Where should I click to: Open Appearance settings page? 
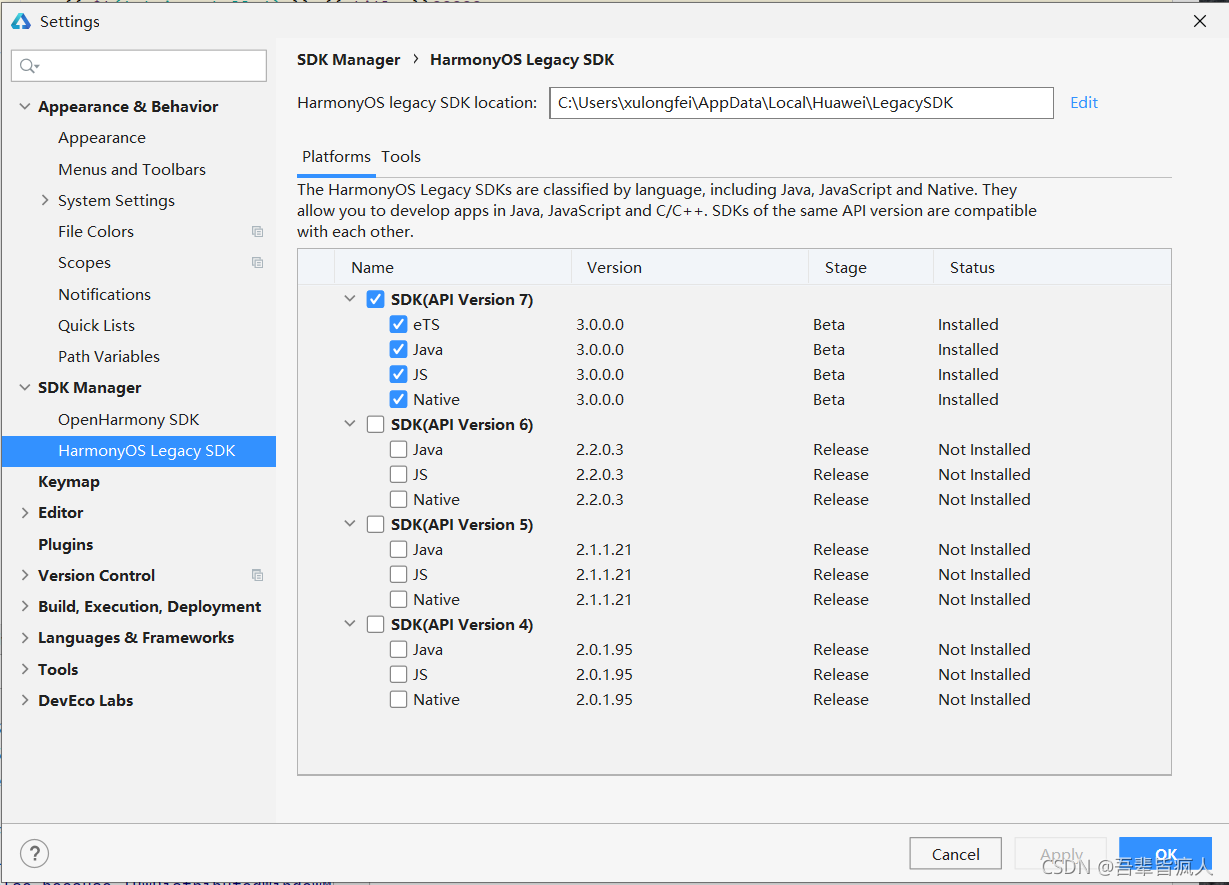pyautogui.click(x=102, y=138)
